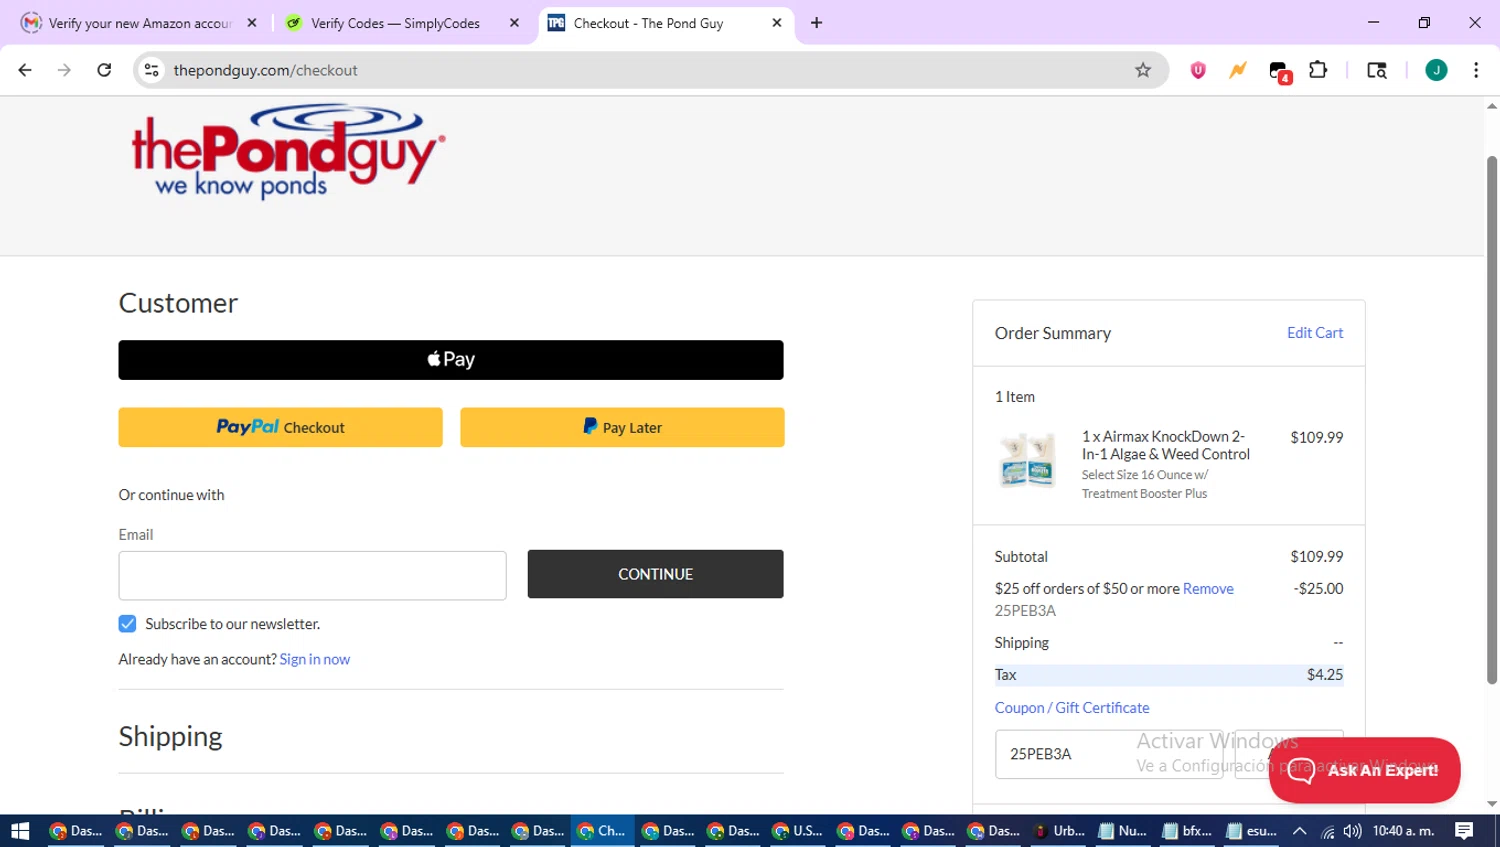Click the Airmax KnockDown product thumbnail

point(1027,460)
